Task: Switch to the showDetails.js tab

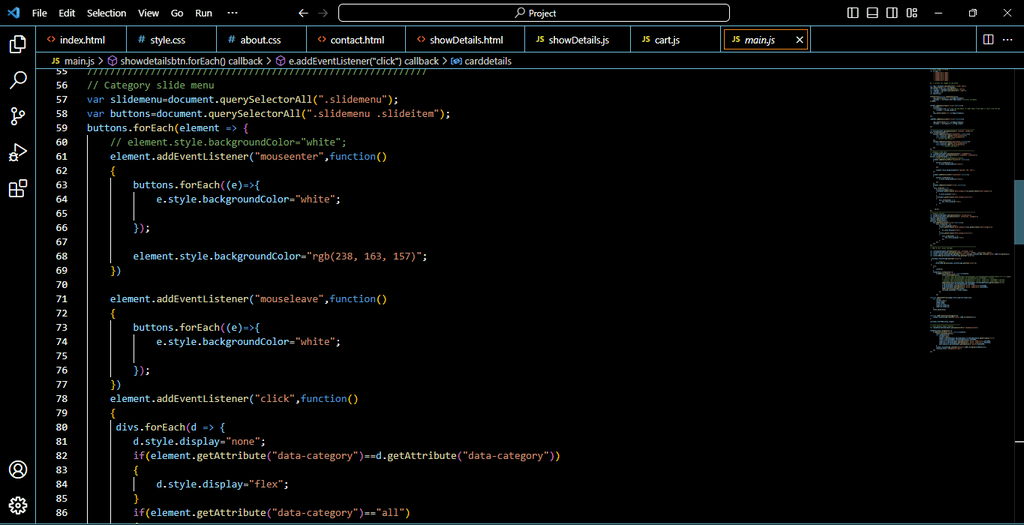Action: [x=578, y=40]
